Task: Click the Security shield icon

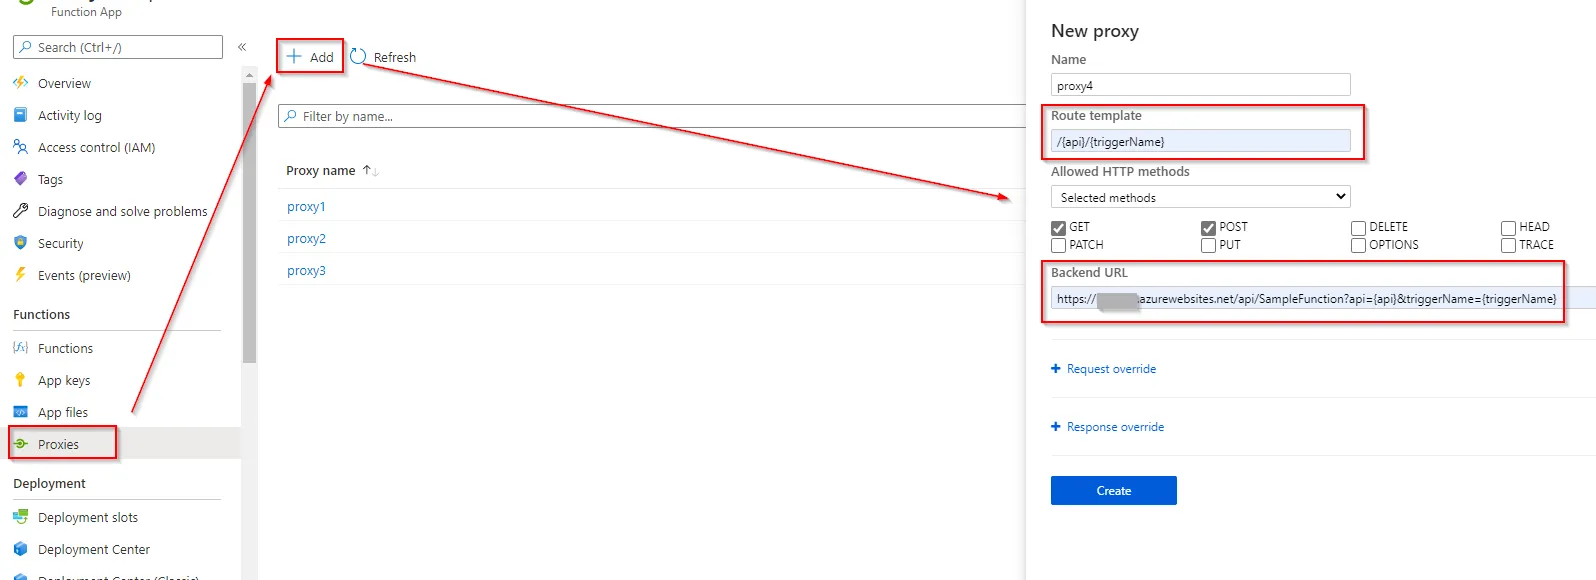Action: click(20, 243)
